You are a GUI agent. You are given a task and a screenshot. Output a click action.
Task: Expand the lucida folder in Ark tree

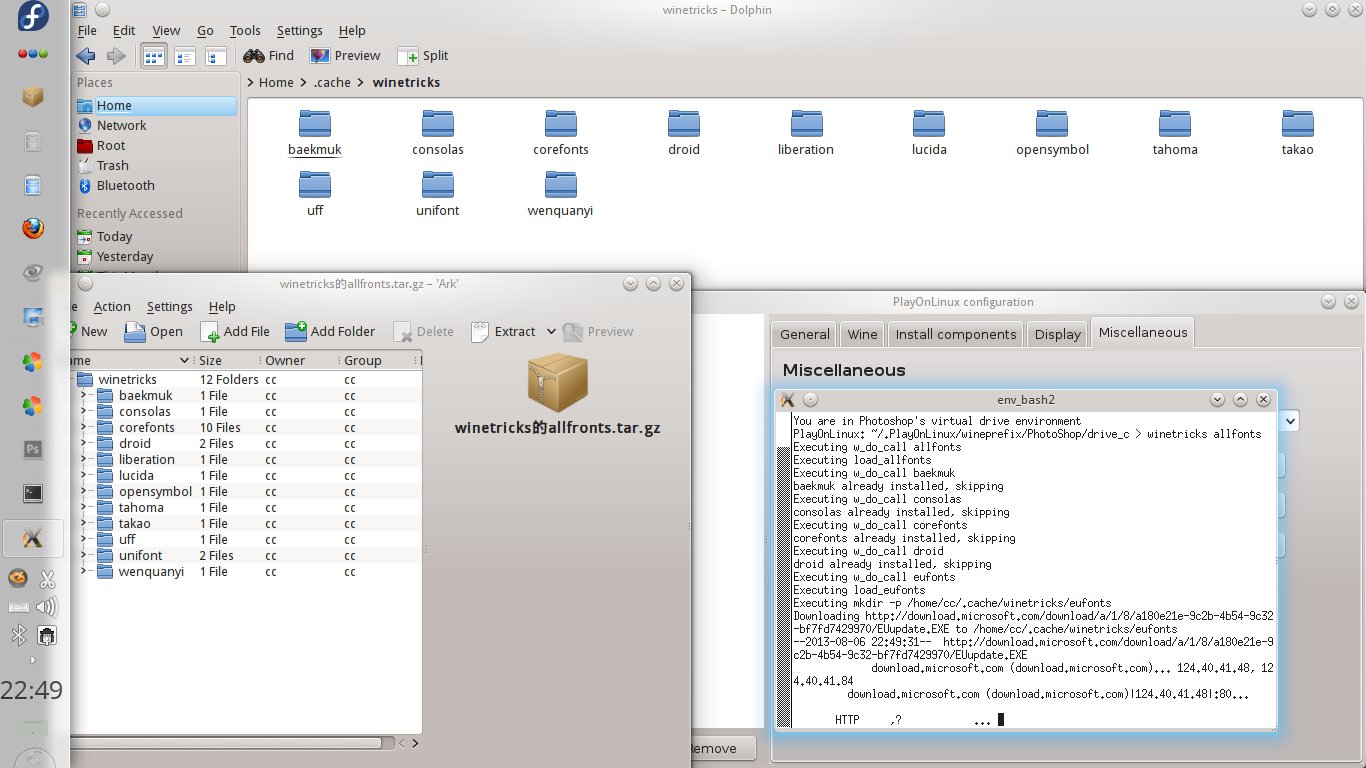pyautogui.click(x=84, y=476)
